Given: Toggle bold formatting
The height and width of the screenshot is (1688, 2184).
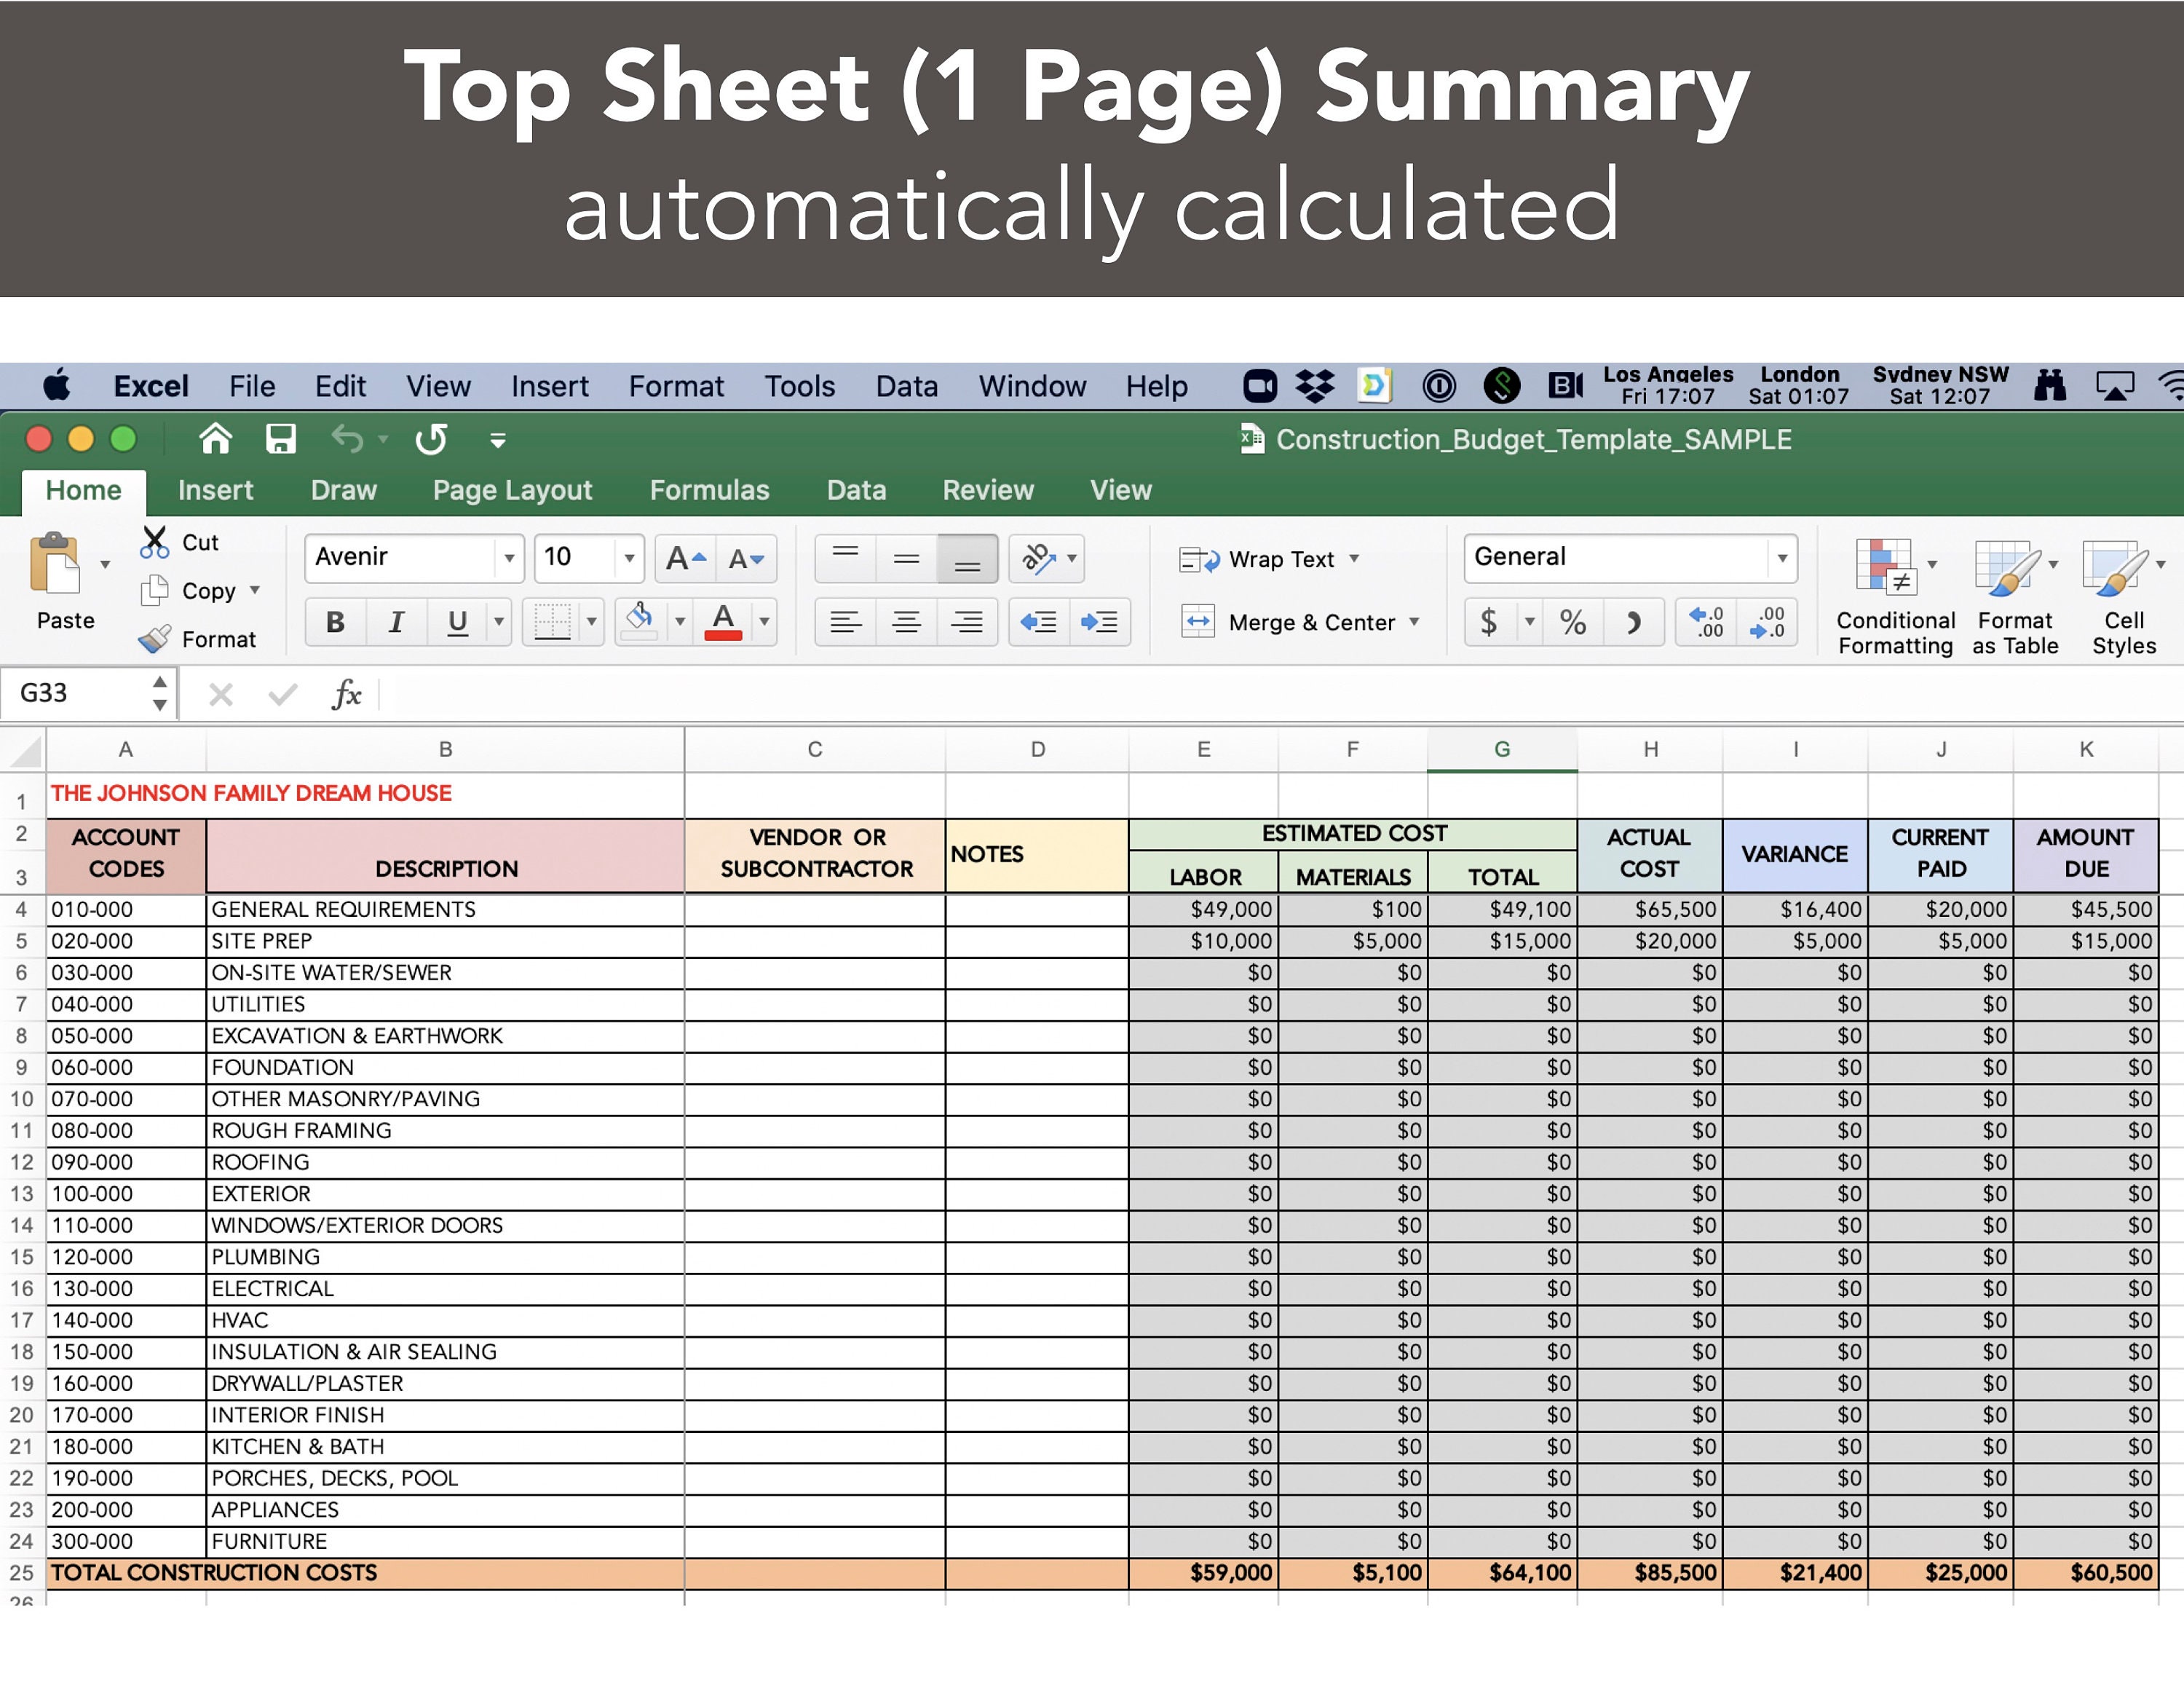Looking at the screenshot, I should pos(335,621).
